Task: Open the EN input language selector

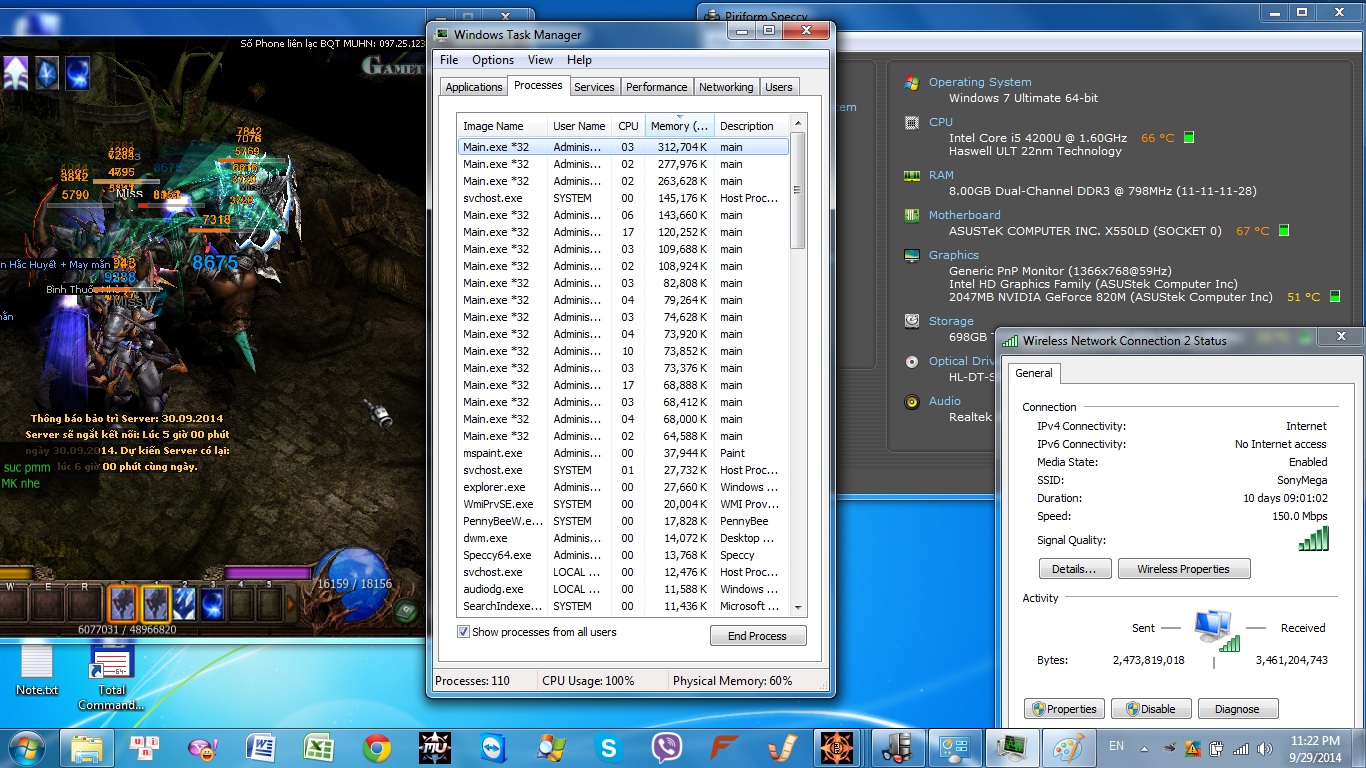Action: pos(1116,746)
